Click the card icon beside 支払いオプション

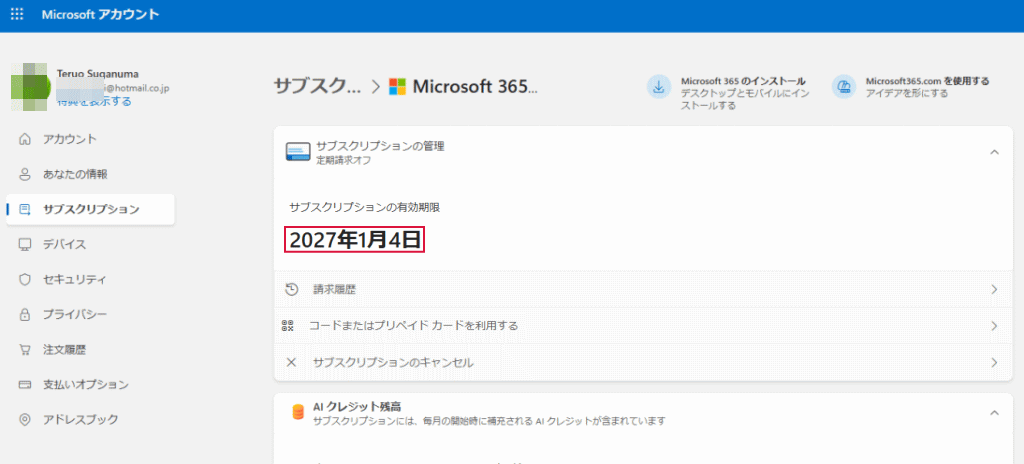point(25,385)
